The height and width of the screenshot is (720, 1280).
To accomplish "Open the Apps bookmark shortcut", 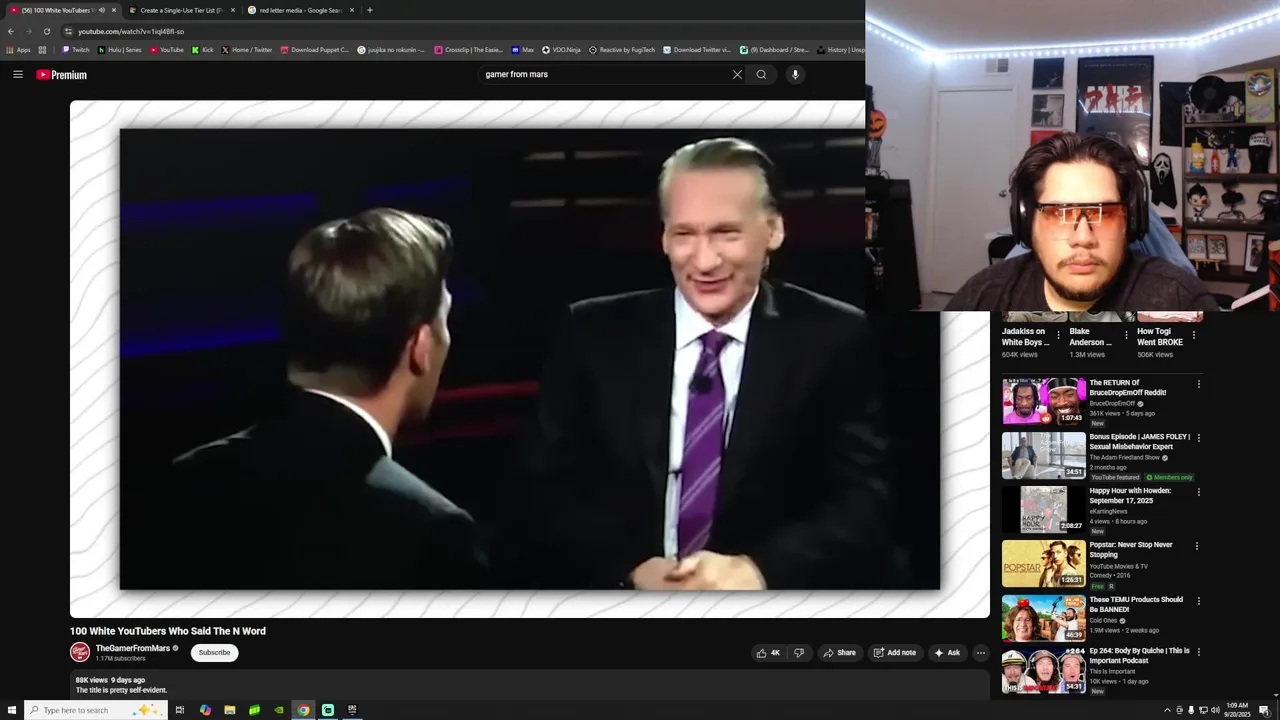I will (x=18, y=50).
